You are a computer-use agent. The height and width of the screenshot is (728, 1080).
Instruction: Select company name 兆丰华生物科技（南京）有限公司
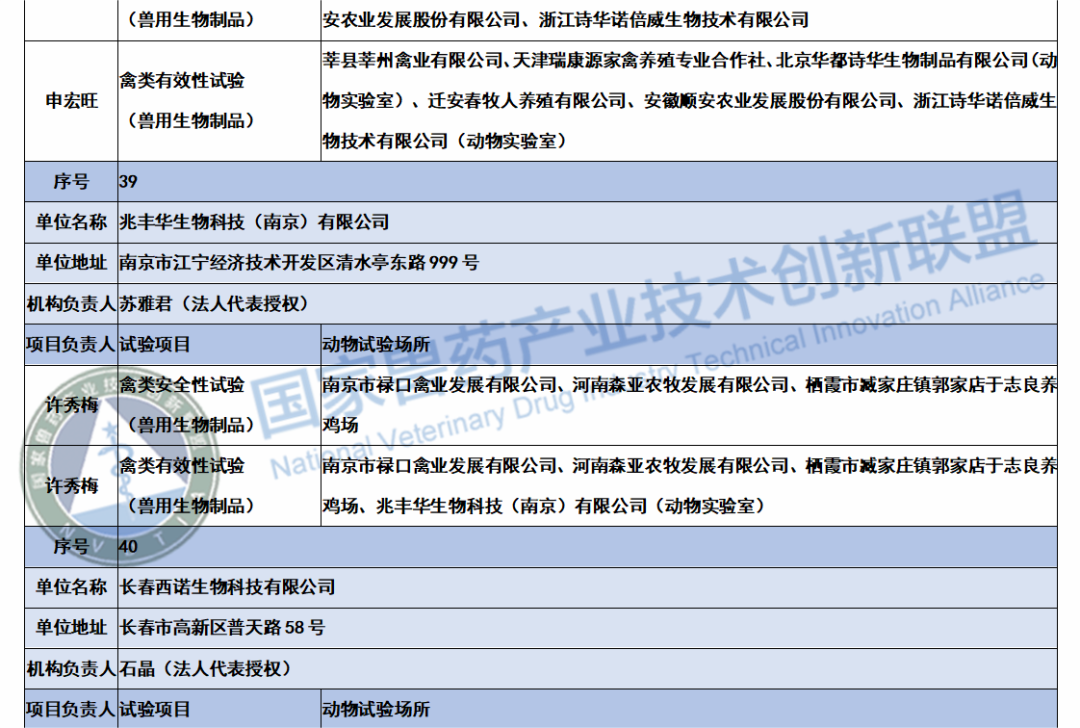tap(254, 222)
